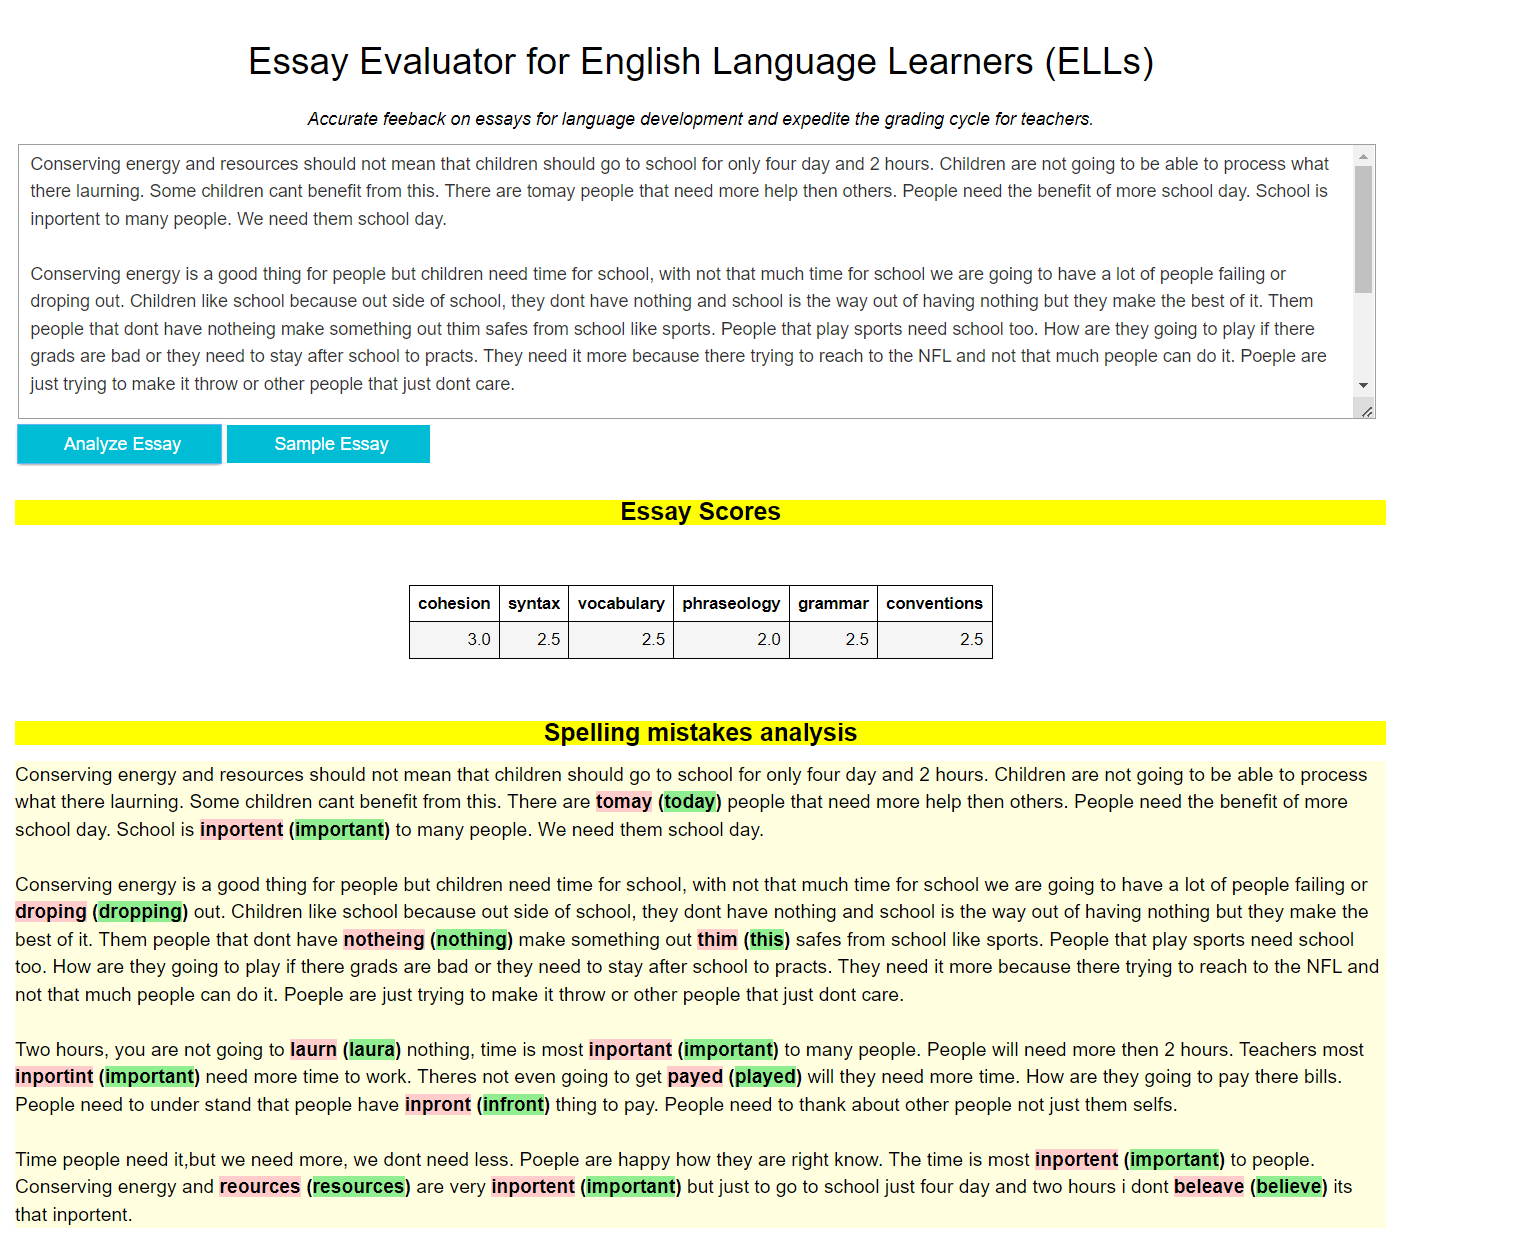This screenshot has width=1540, height=1237.
Task: Click the misspelled word inportant
Action: [x=630, y=1050]
